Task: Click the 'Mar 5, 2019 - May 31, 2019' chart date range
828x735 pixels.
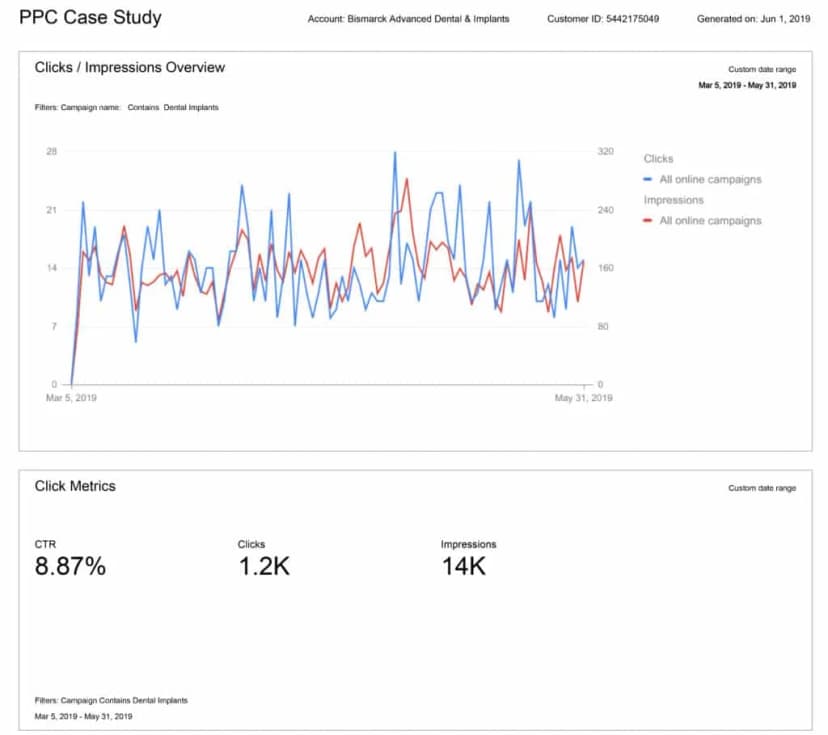Action: (747, 86)
